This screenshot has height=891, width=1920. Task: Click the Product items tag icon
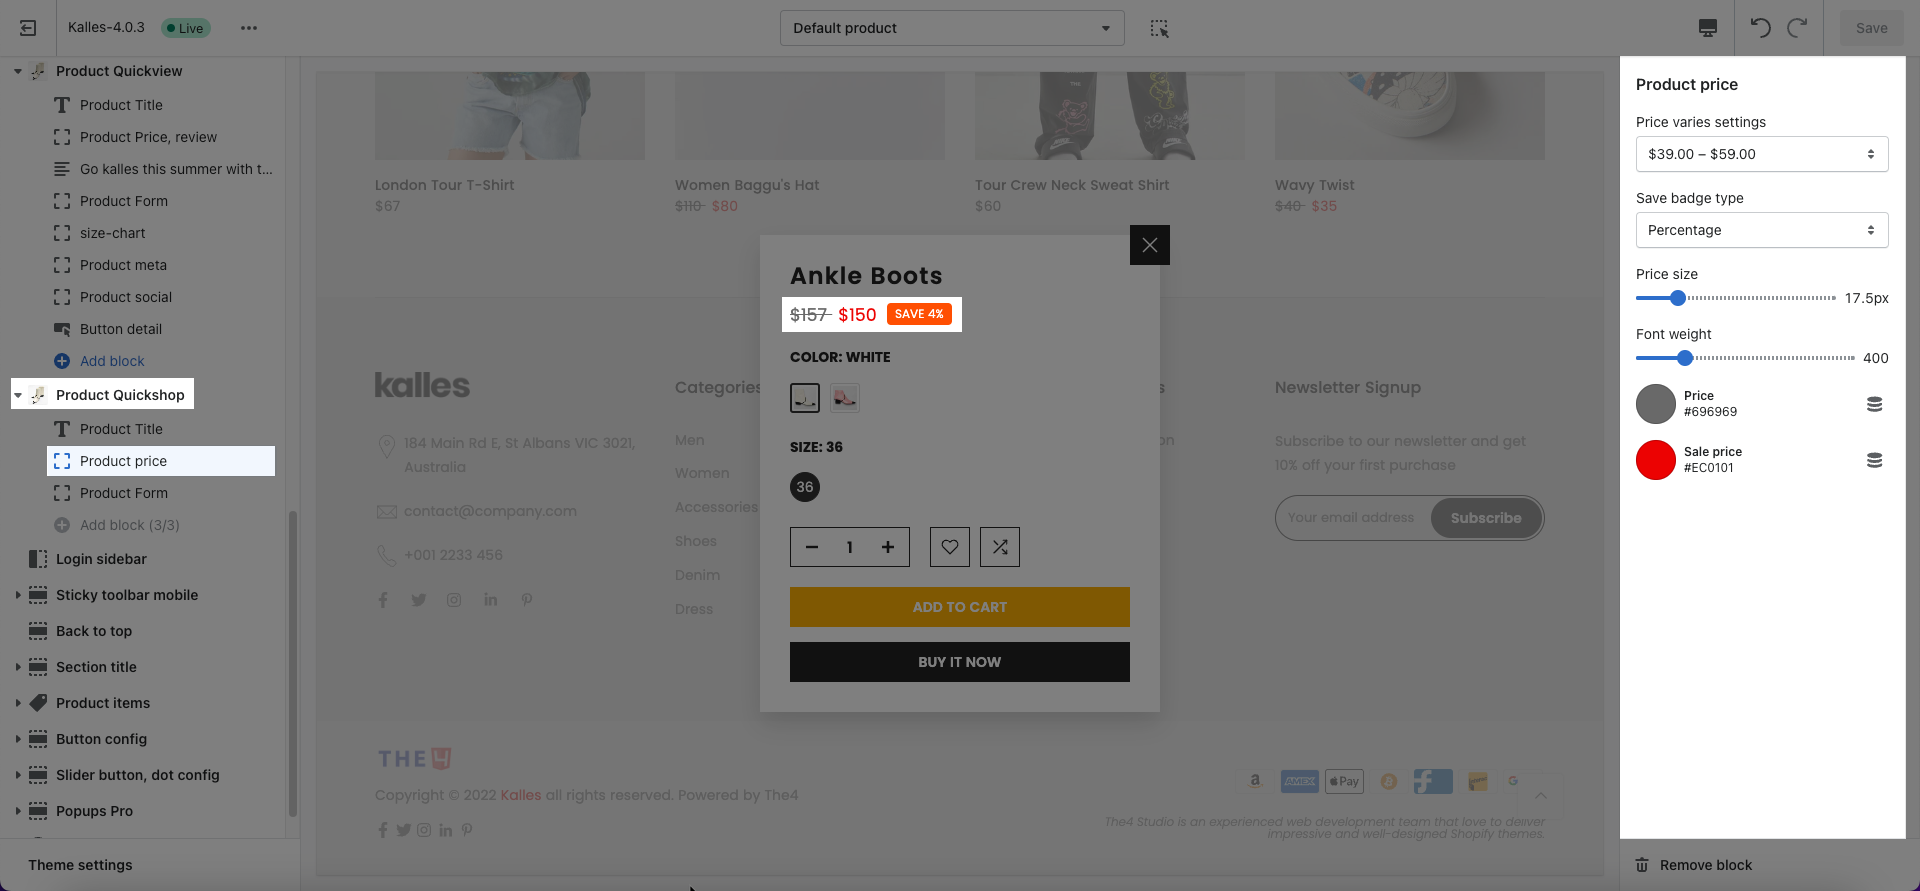pyautogui.click(x=38, y=703)
